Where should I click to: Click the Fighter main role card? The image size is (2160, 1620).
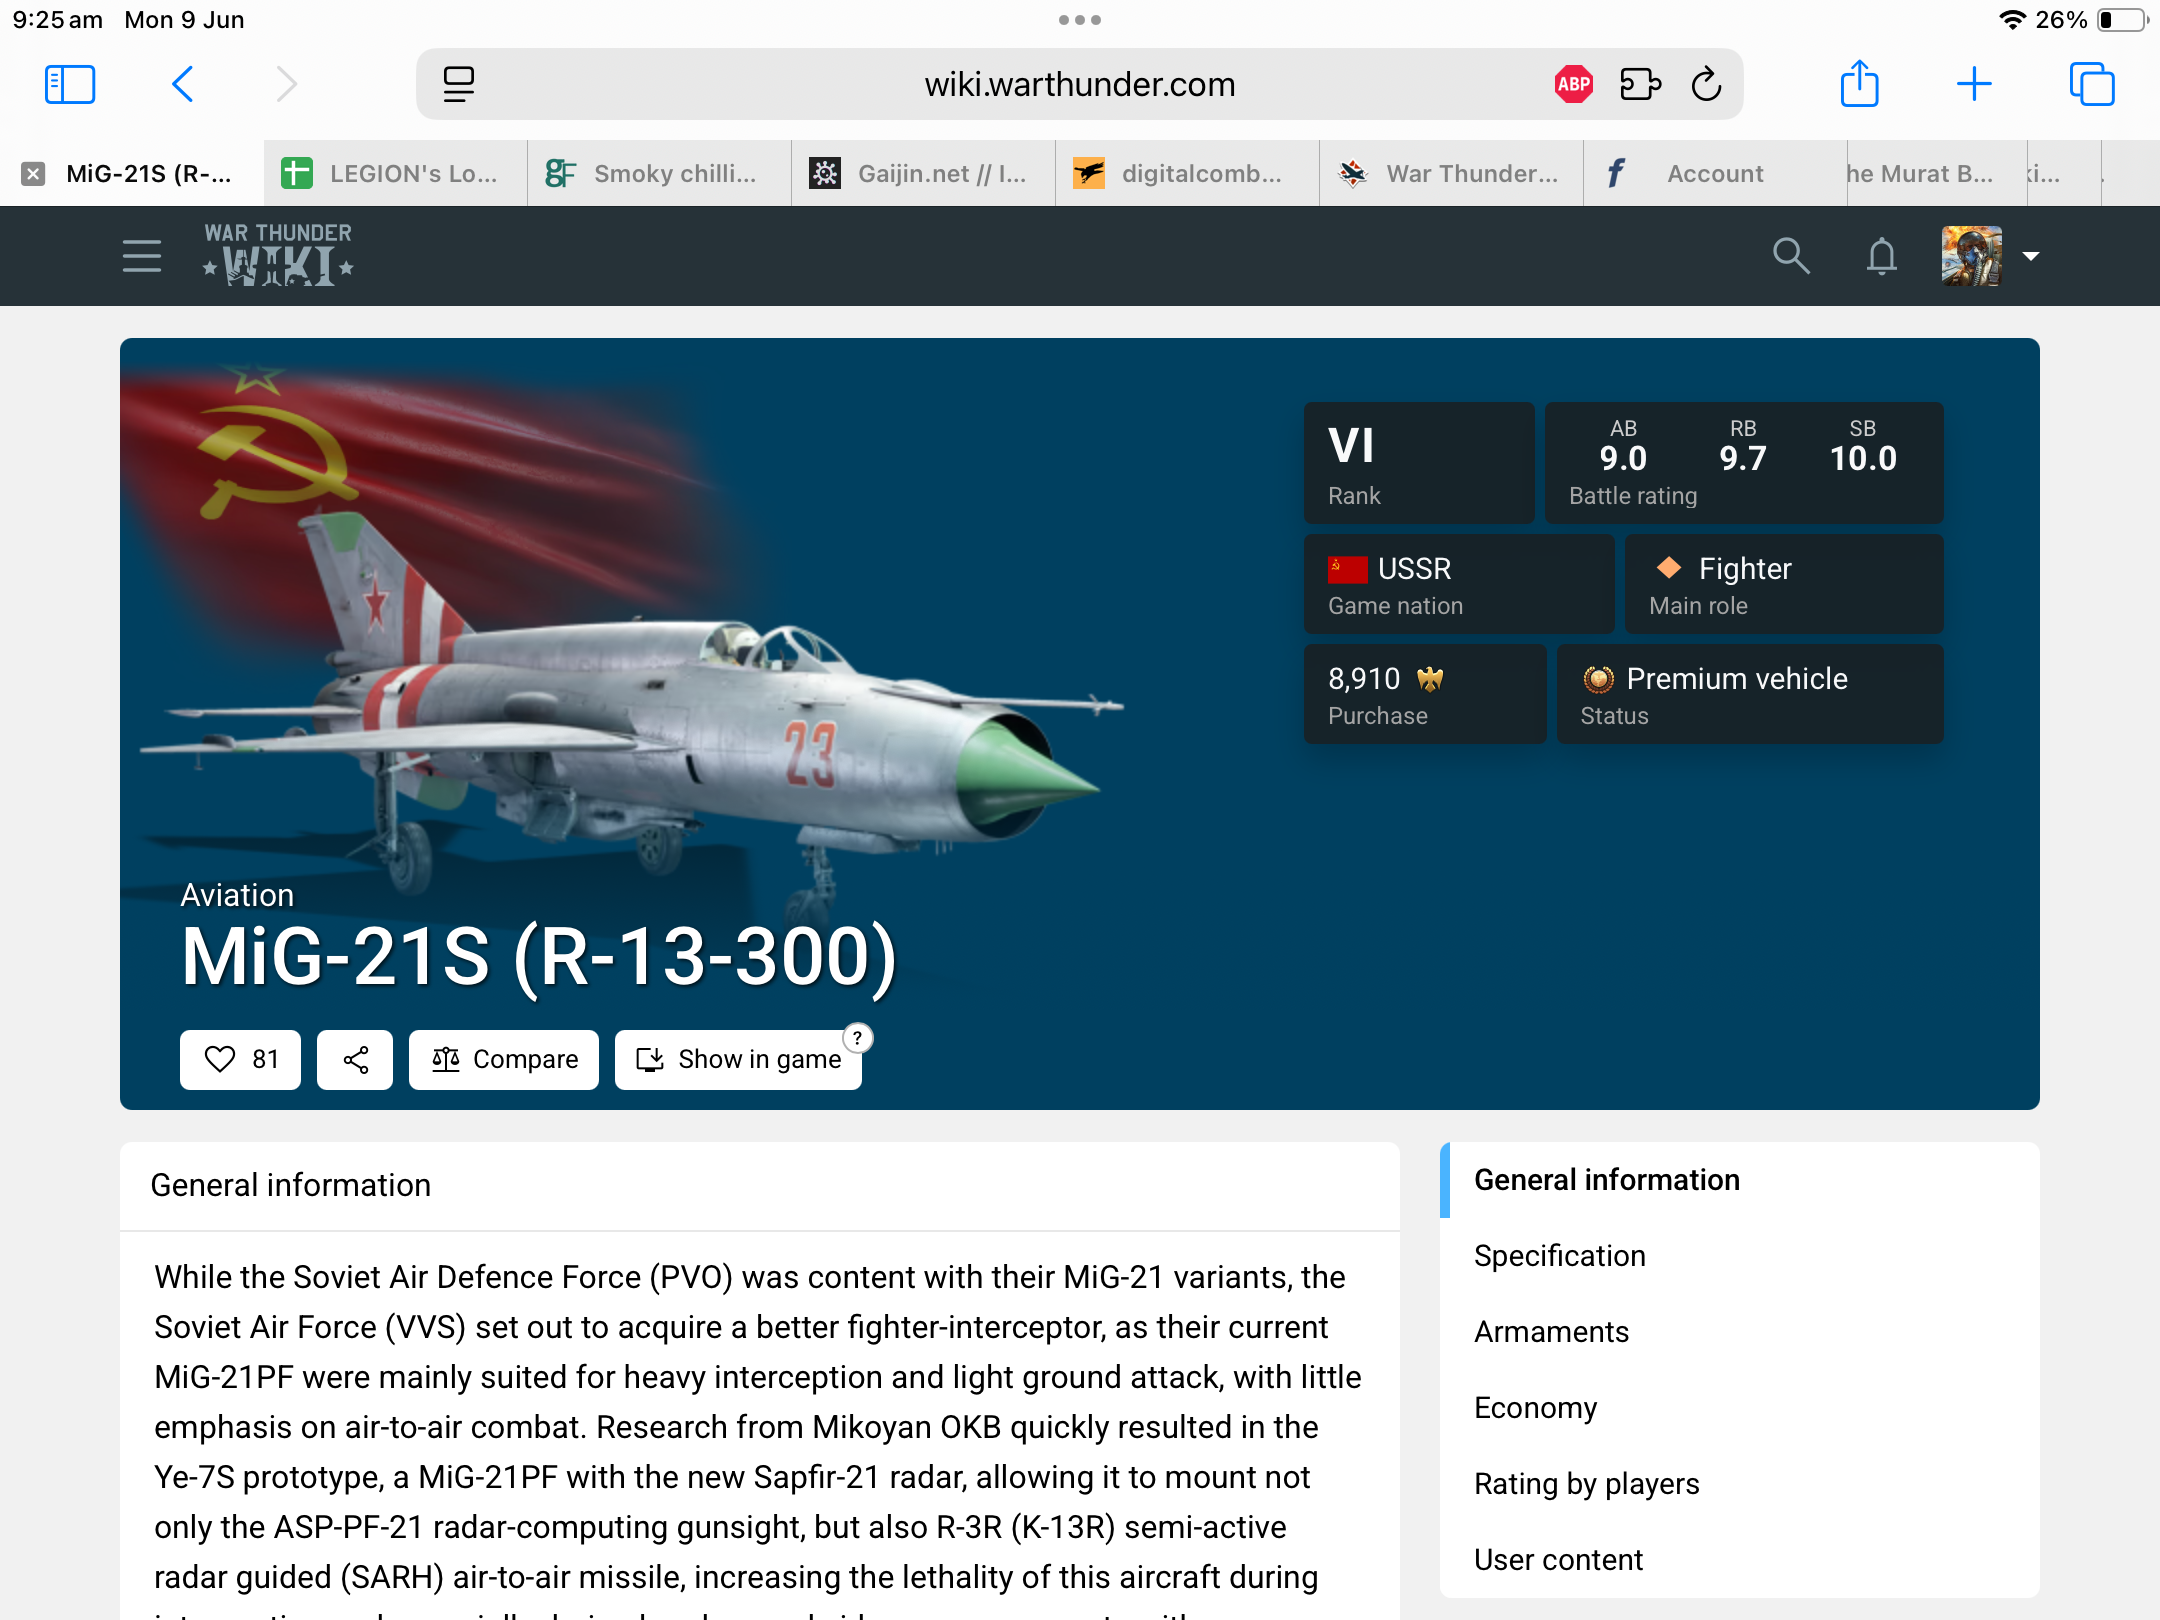[1784, 584]
